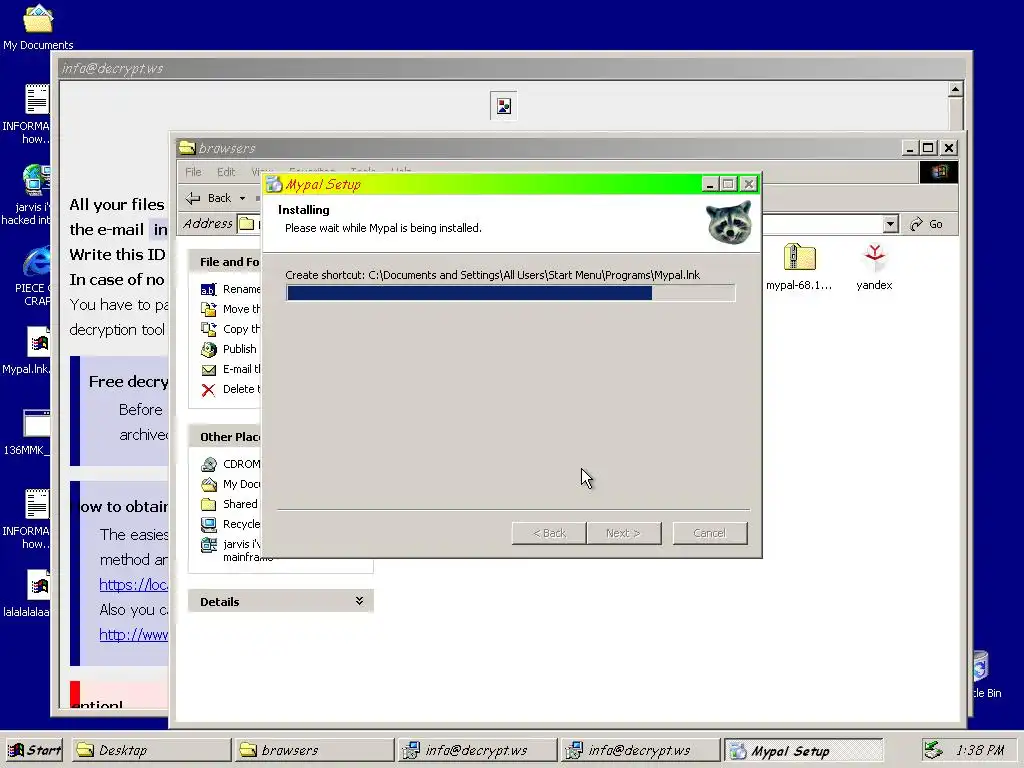Select the mypal-68.1 archive file
Image resolution: width=1024 pixels, height=768 pixels.
(x=799, y=266)
